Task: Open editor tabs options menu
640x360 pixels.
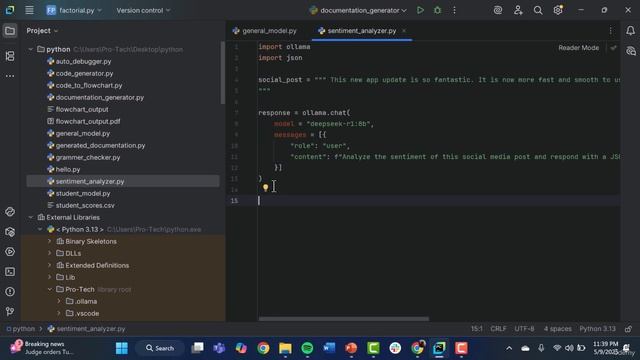Action: [611, 31]
